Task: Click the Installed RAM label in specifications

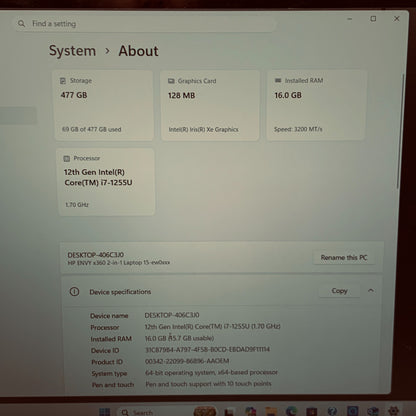Action: 111,339
